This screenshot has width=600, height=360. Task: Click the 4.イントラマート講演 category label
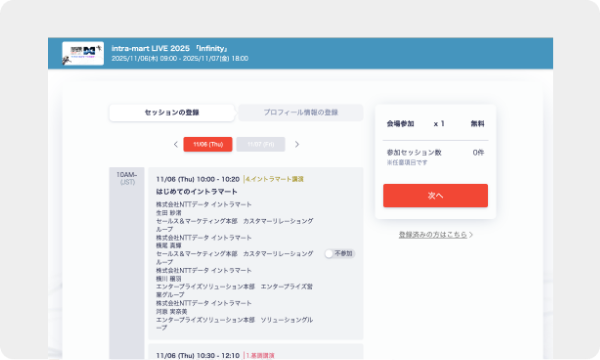coord(274,179)
